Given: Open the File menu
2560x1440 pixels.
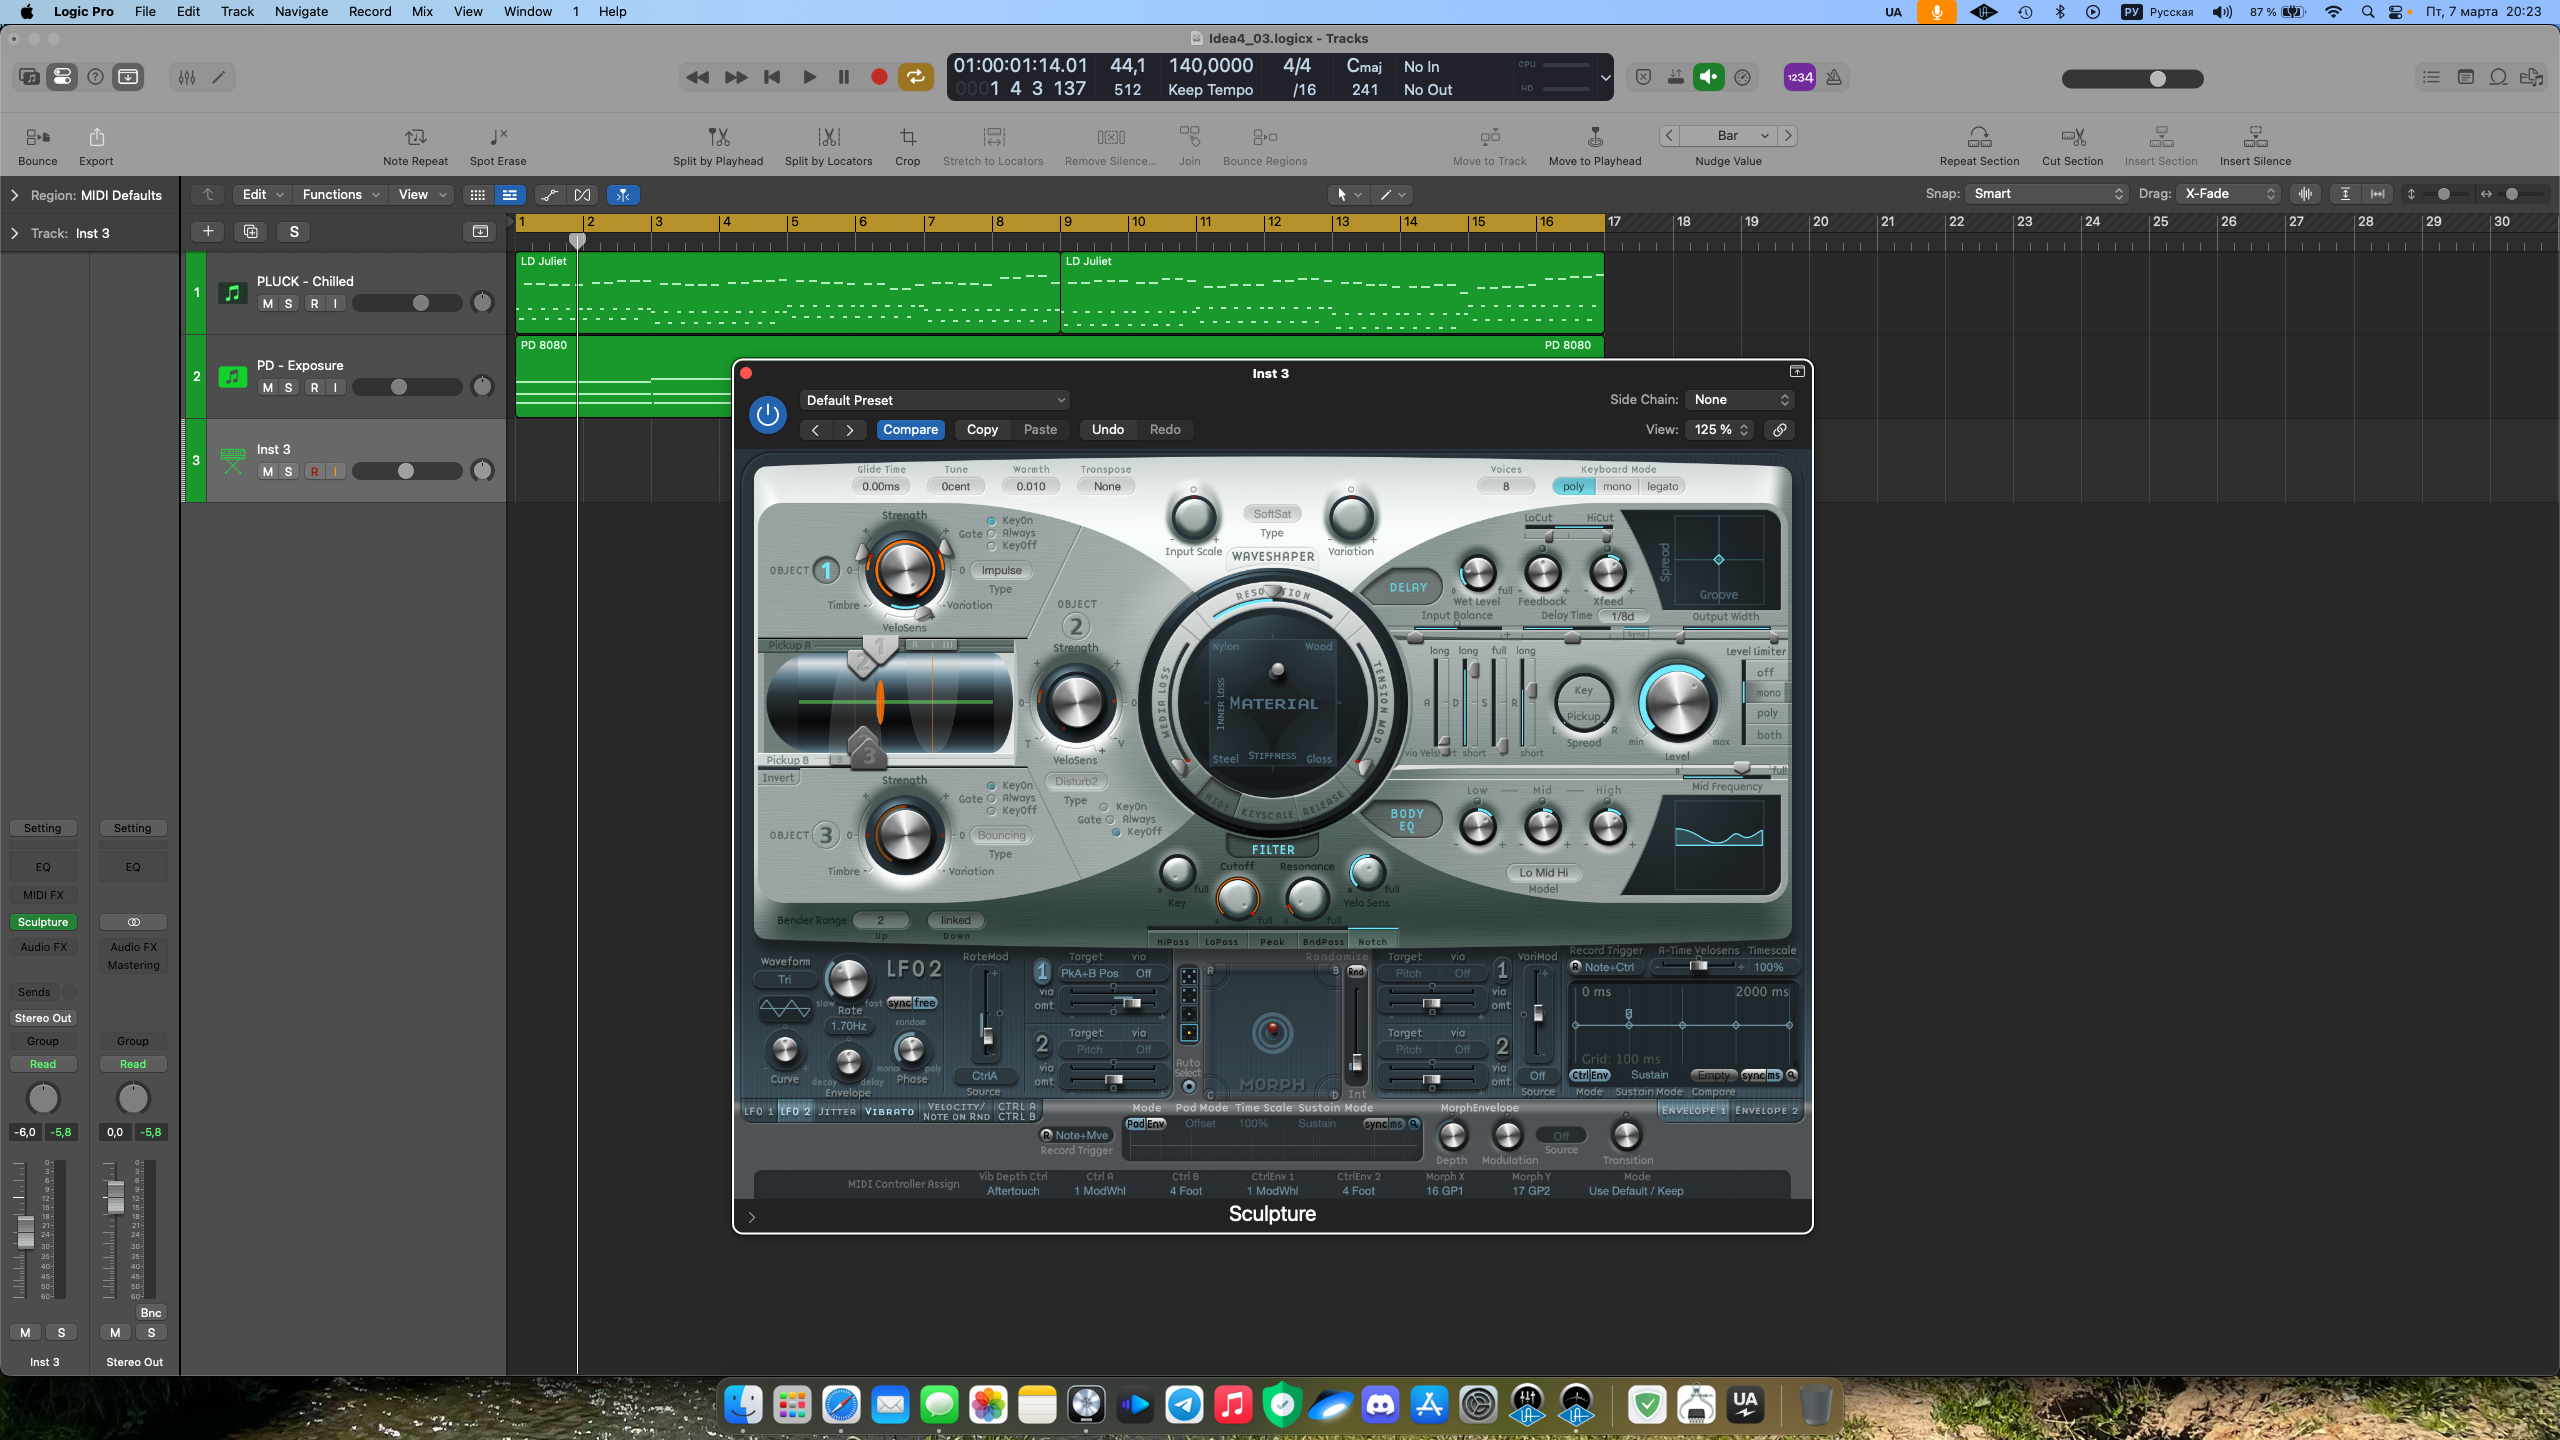Looking at the screenshot, I should click(145, 12).
